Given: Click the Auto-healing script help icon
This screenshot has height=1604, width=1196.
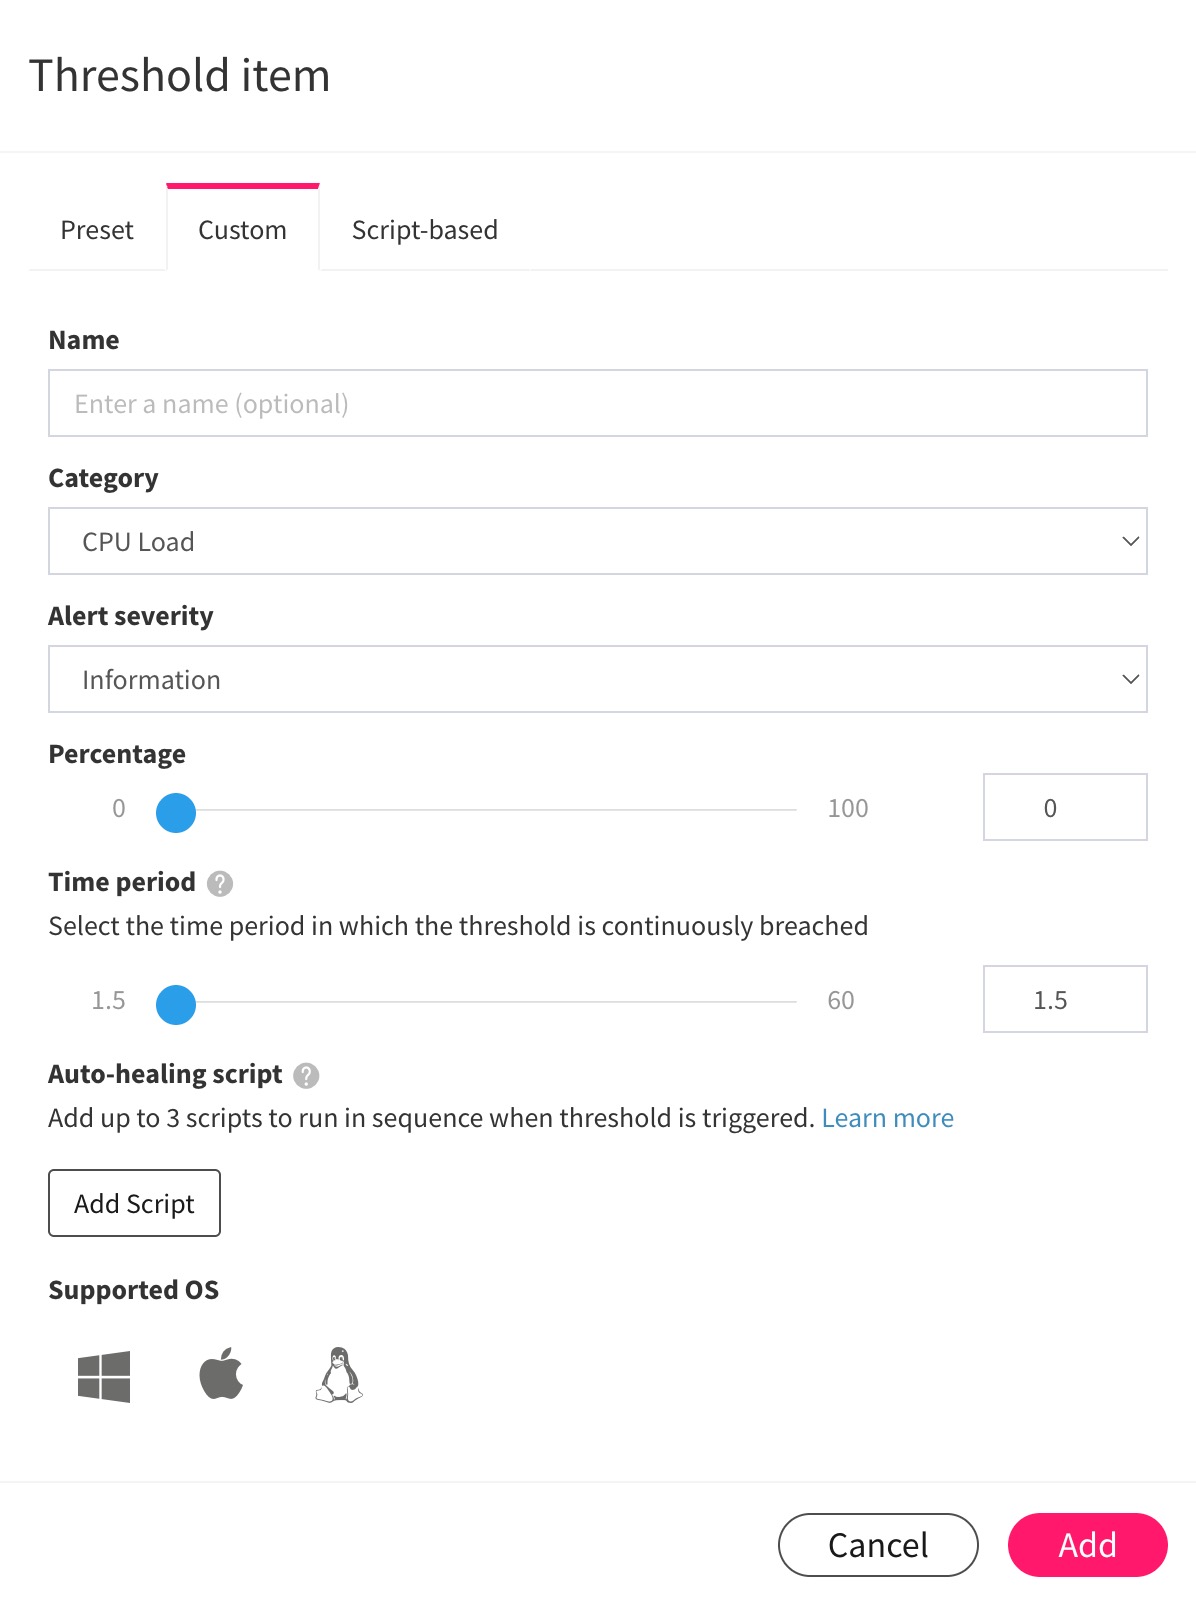Looking at the screenshot, I should (x=307, y=1076).
